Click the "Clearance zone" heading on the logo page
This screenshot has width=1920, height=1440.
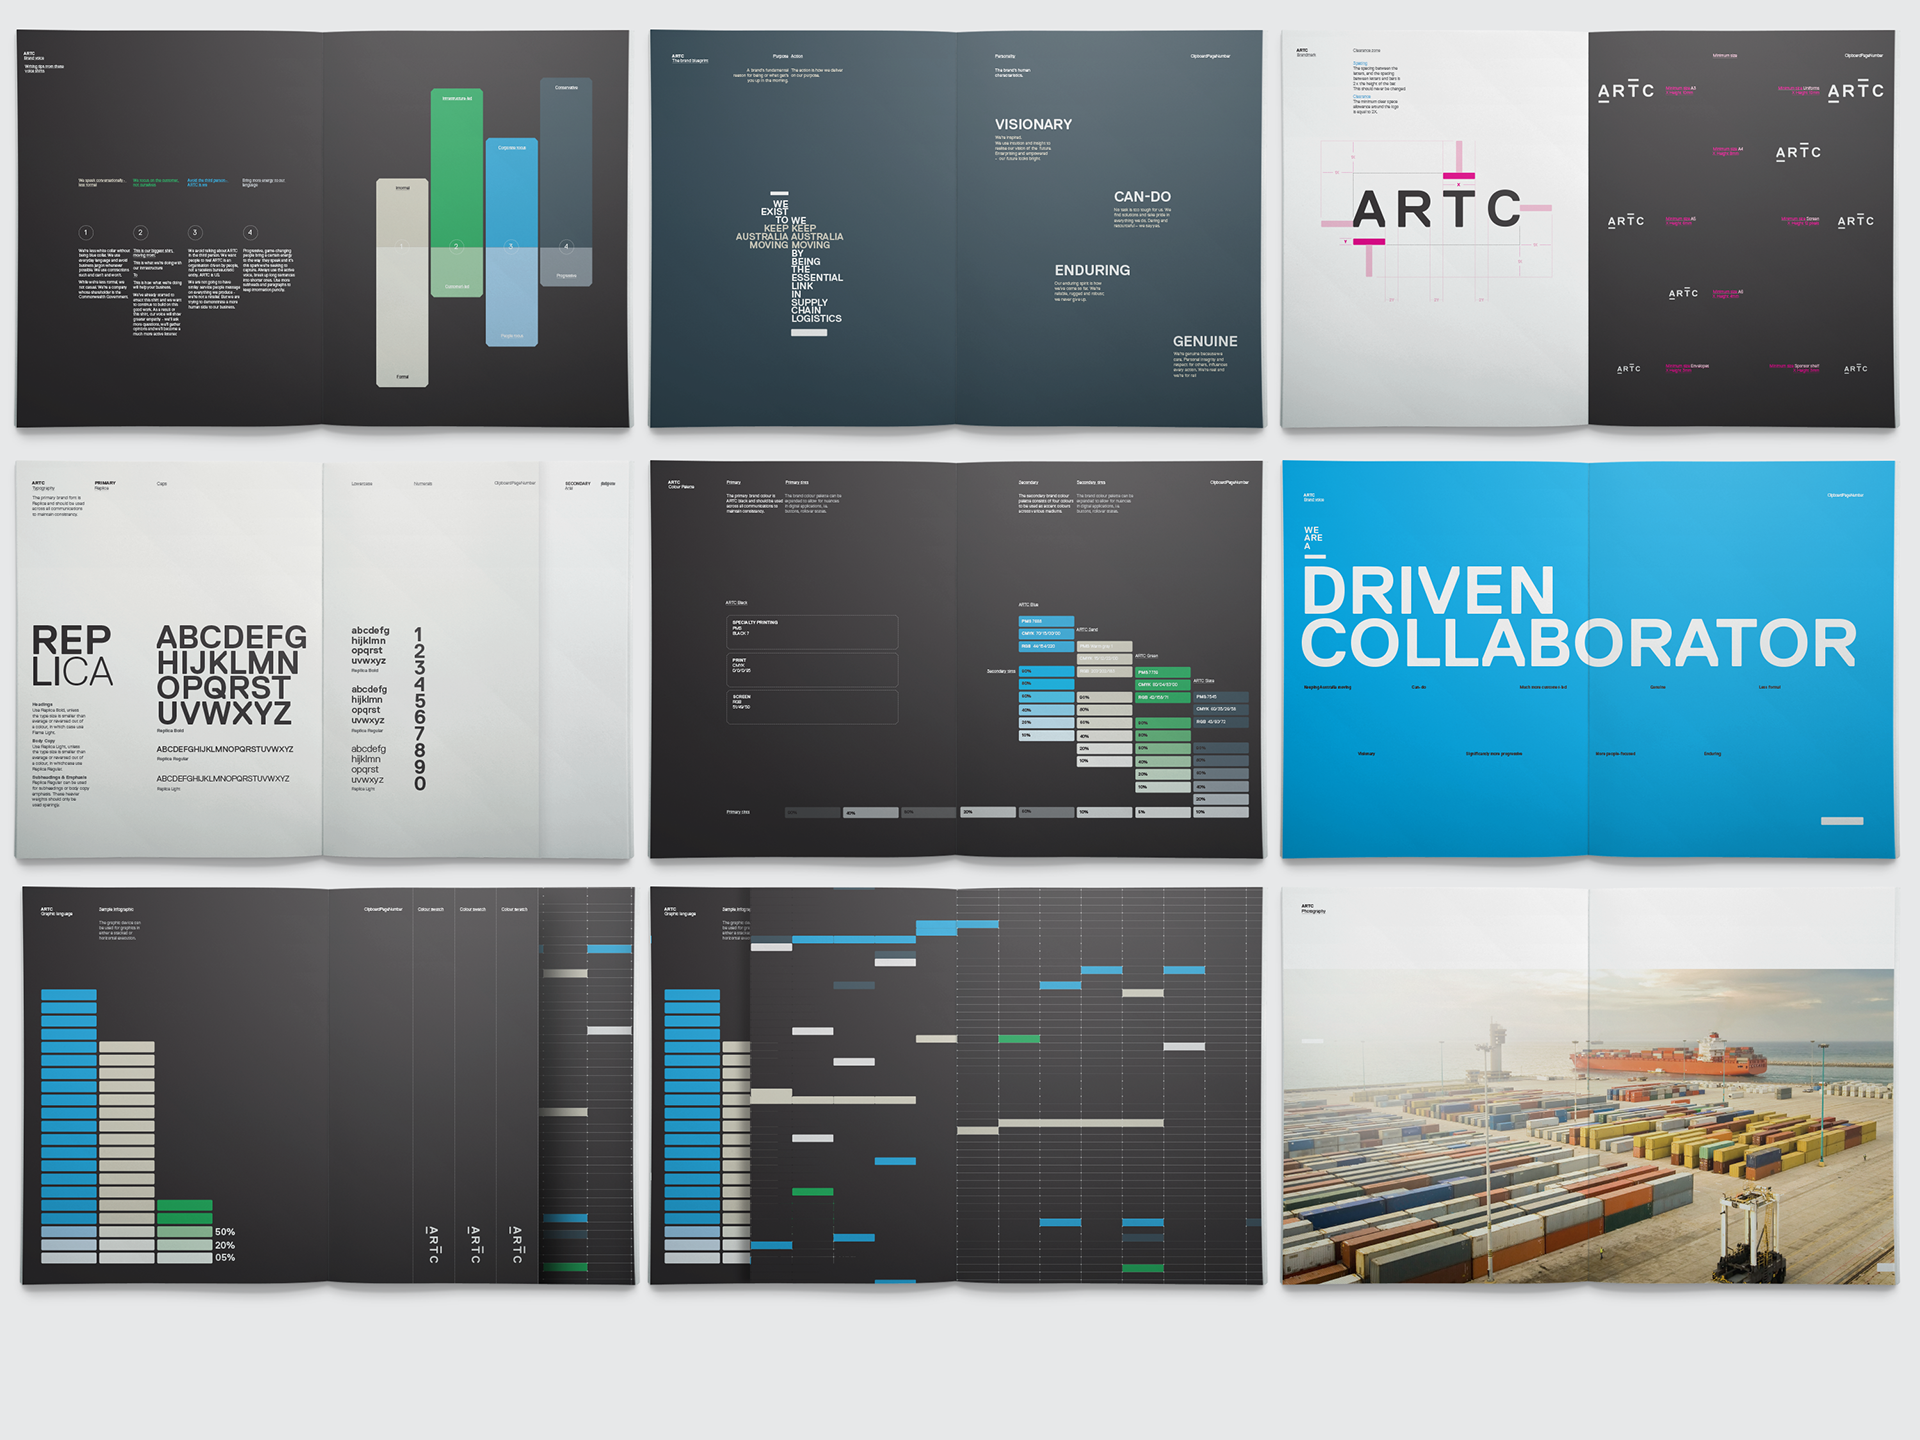pos(1366,50)
